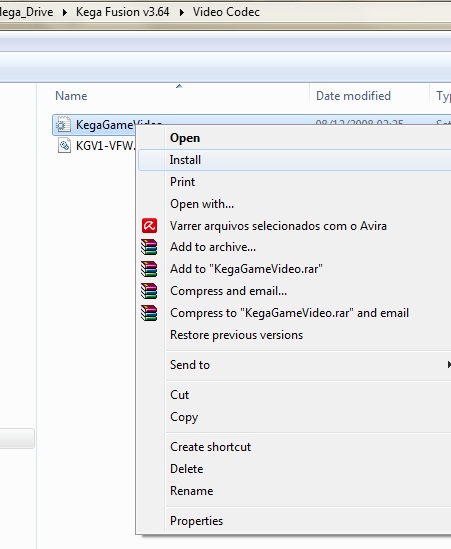Click WinRAR icon beside Compress to rar and email
Image resolution: width=451 pixels, height=549 pixels.
click(x=149, y=313)
